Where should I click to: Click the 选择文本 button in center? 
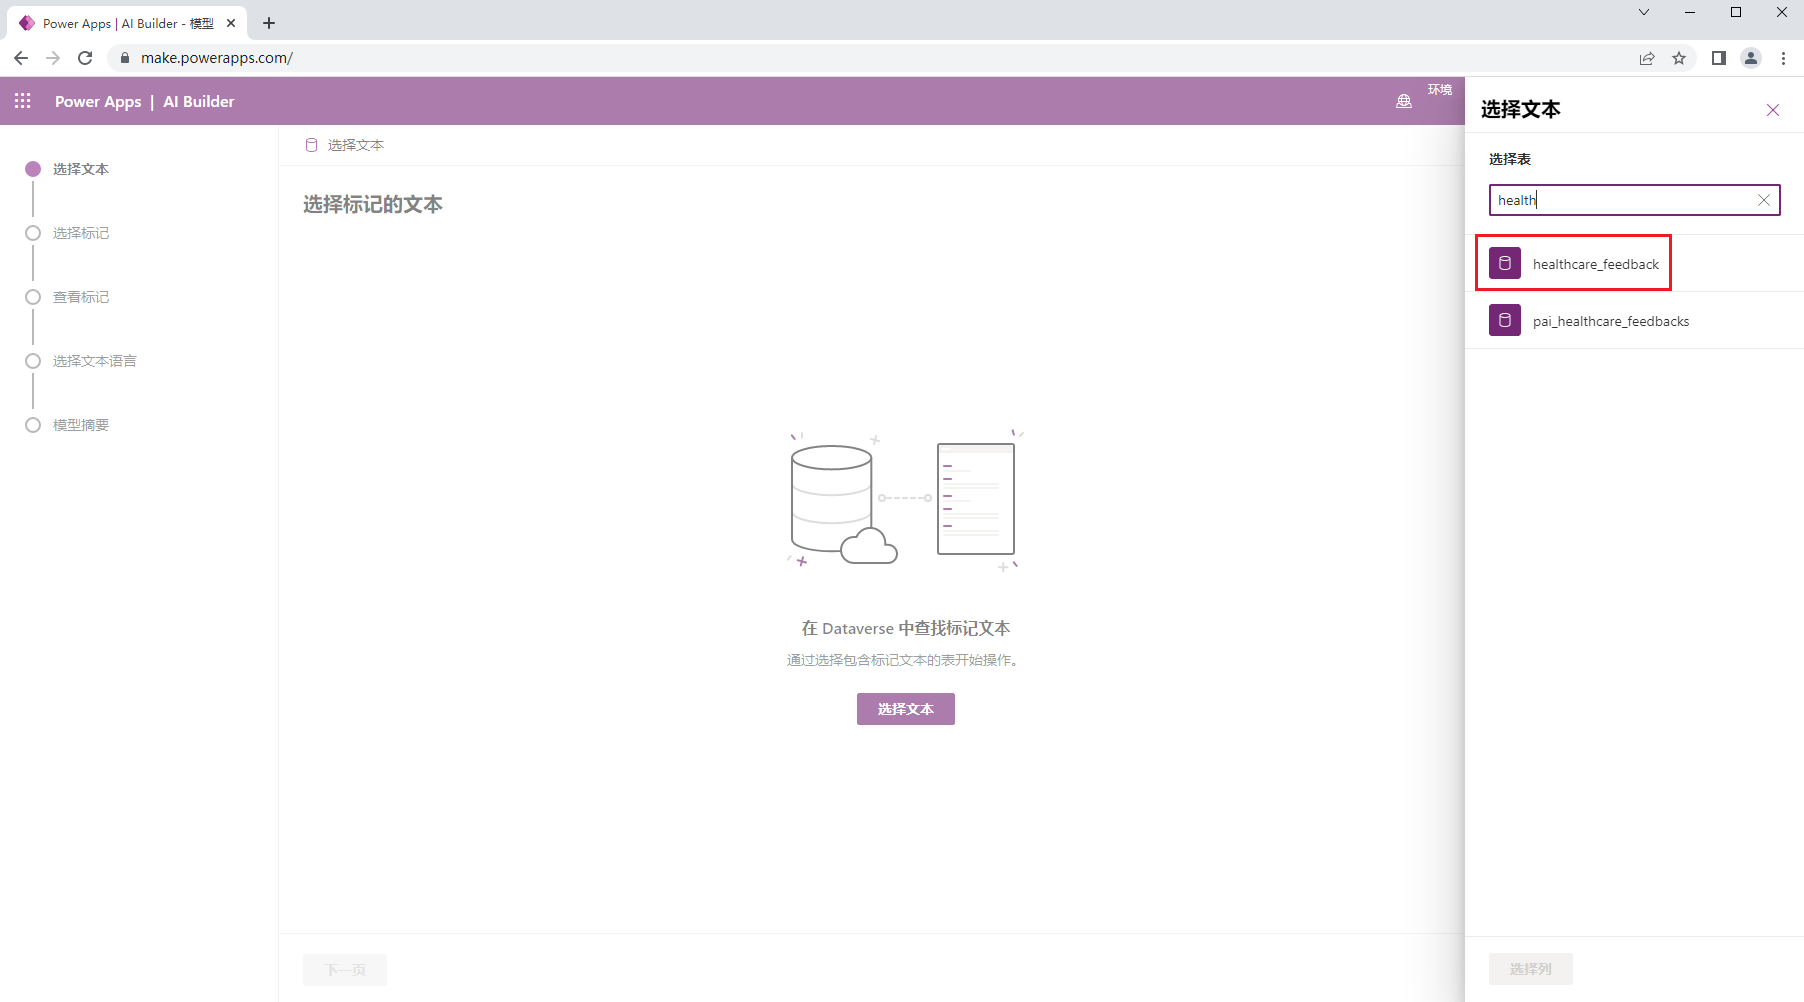tap(906, 709)
